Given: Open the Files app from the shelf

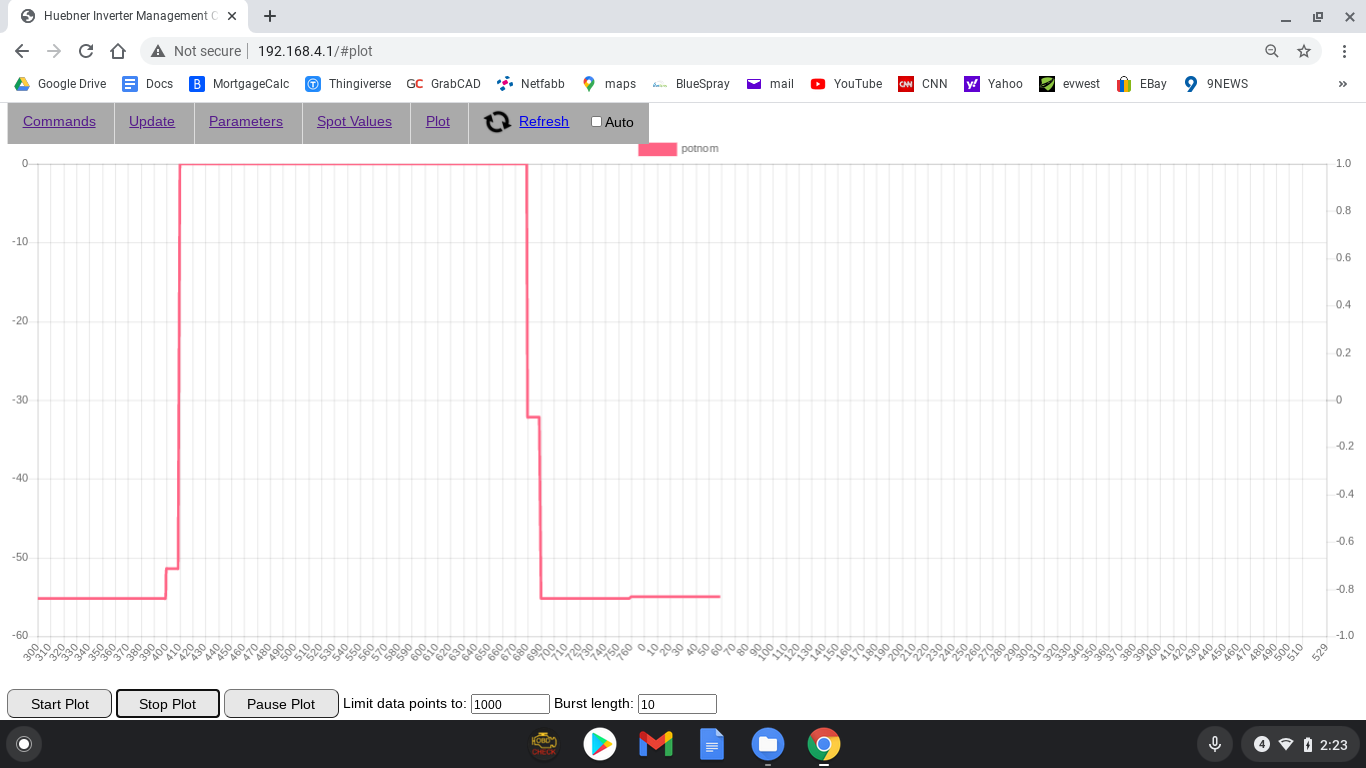Looking at the screenshot, I should 768,744.
